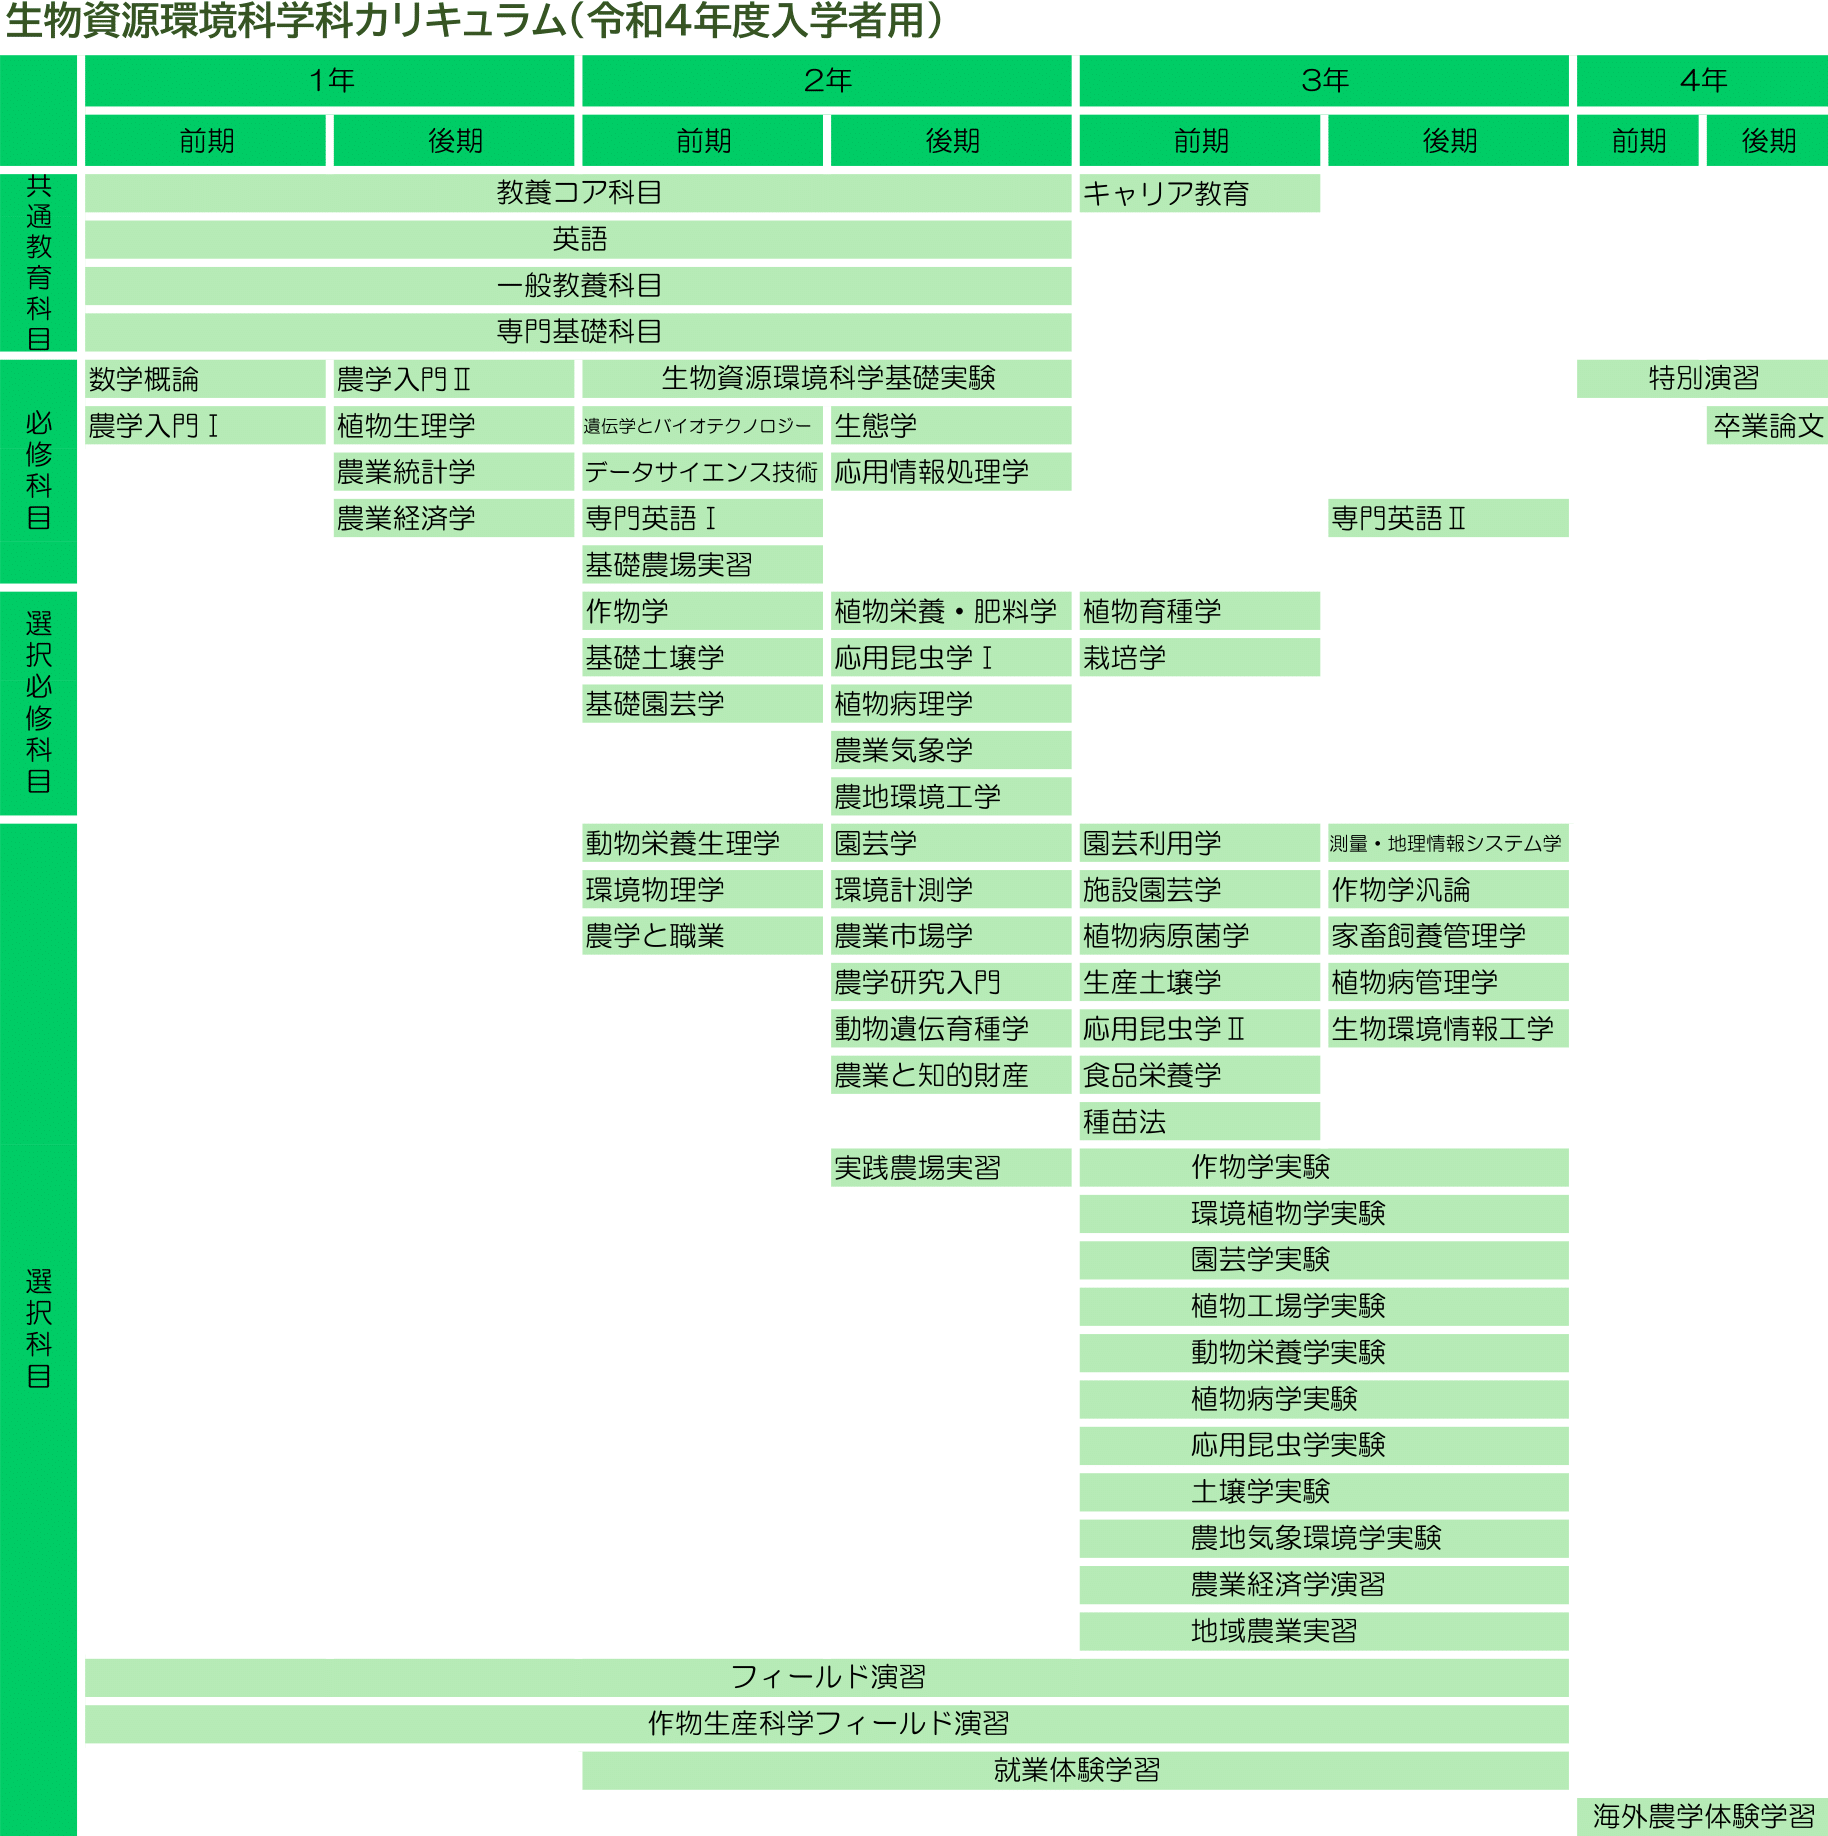Click the 英語 bar
The height and width of the screenshot is (1836, 1828).
(x=578, y=240)
